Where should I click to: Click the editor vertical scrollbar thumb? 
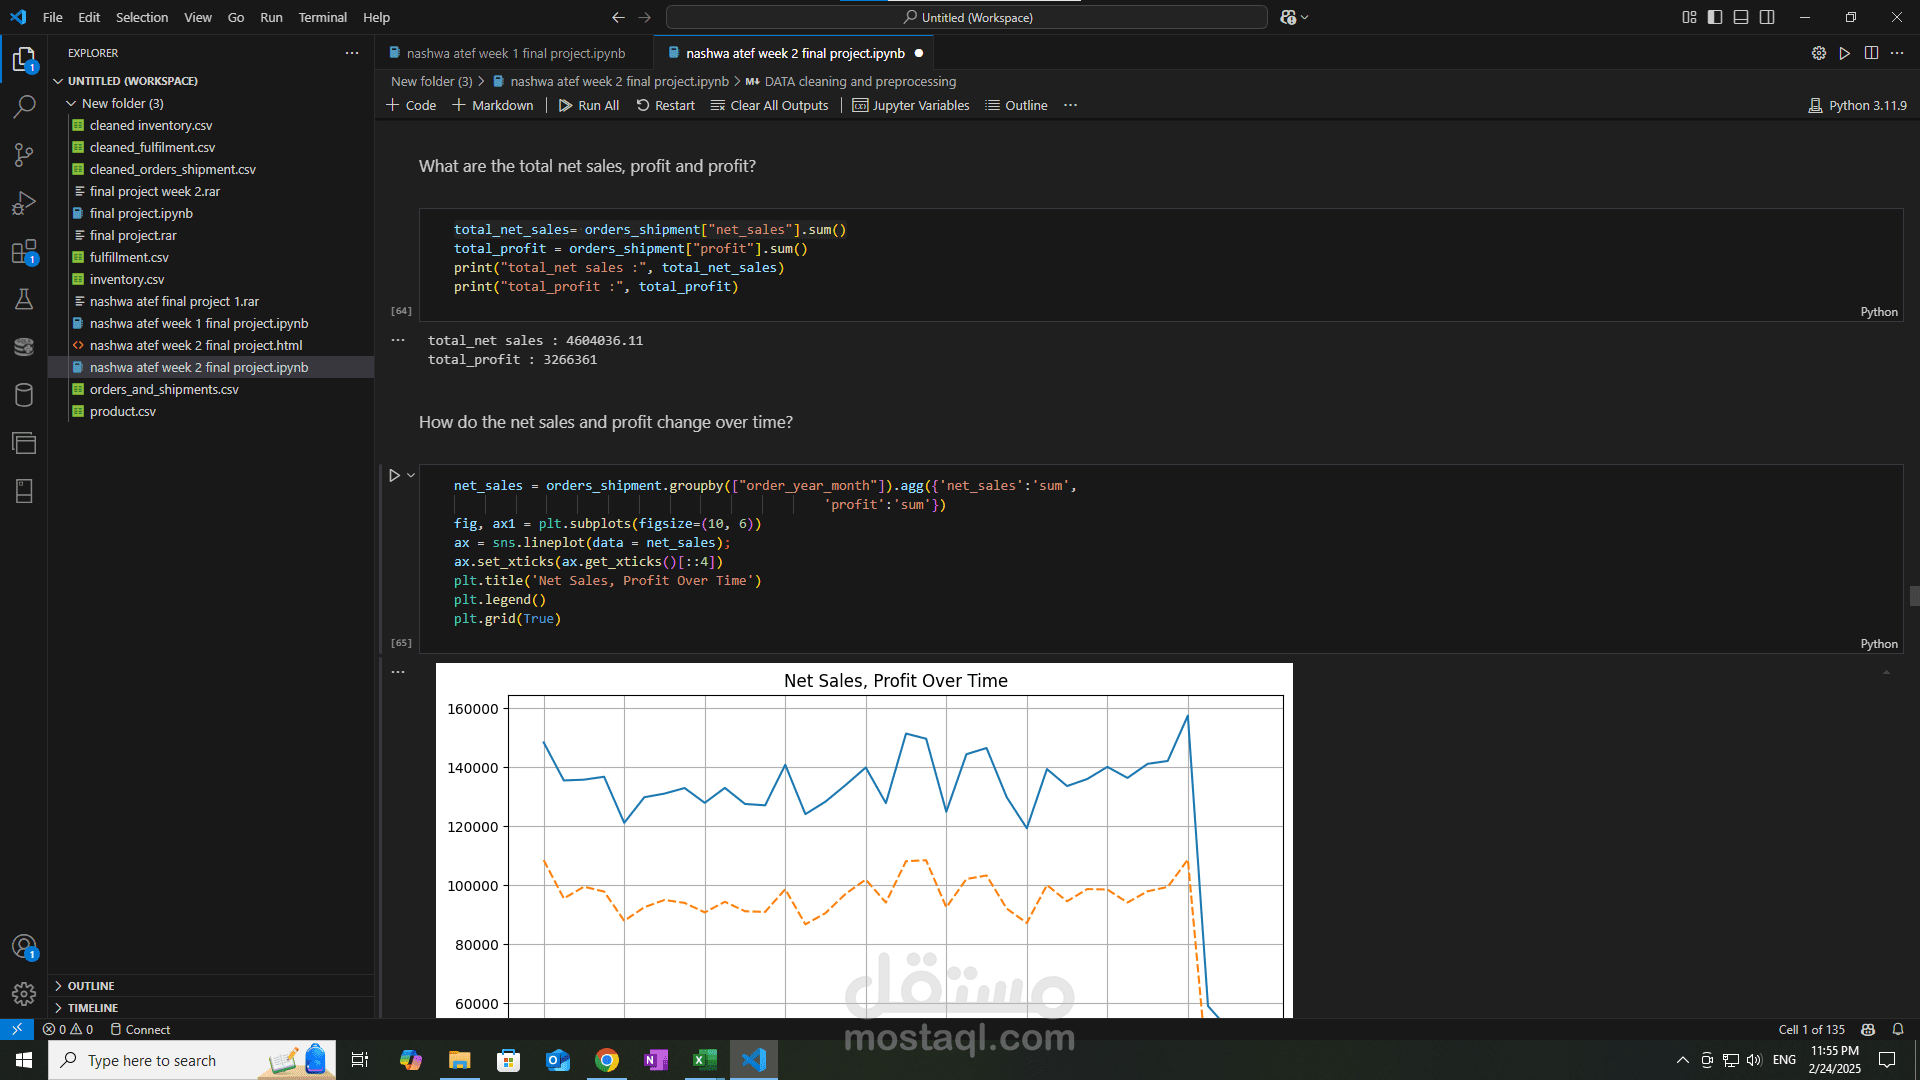(x=1914, y=596)
